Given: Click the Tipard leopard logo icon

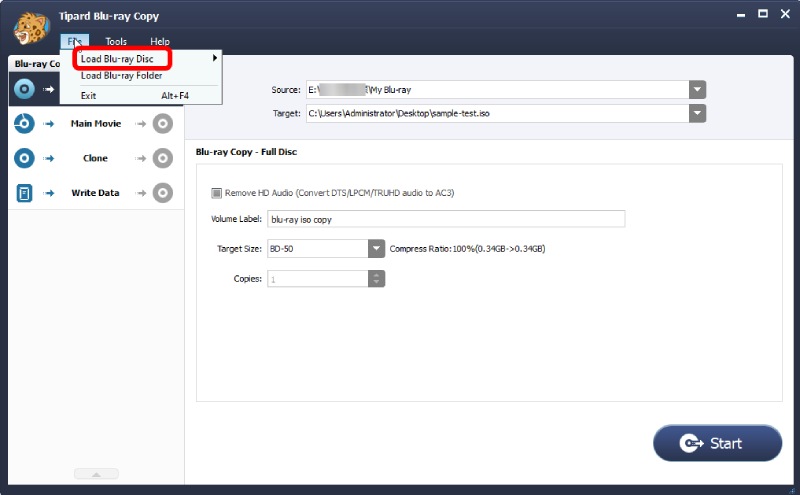Looking at the screenshot, I should [31, 28].
